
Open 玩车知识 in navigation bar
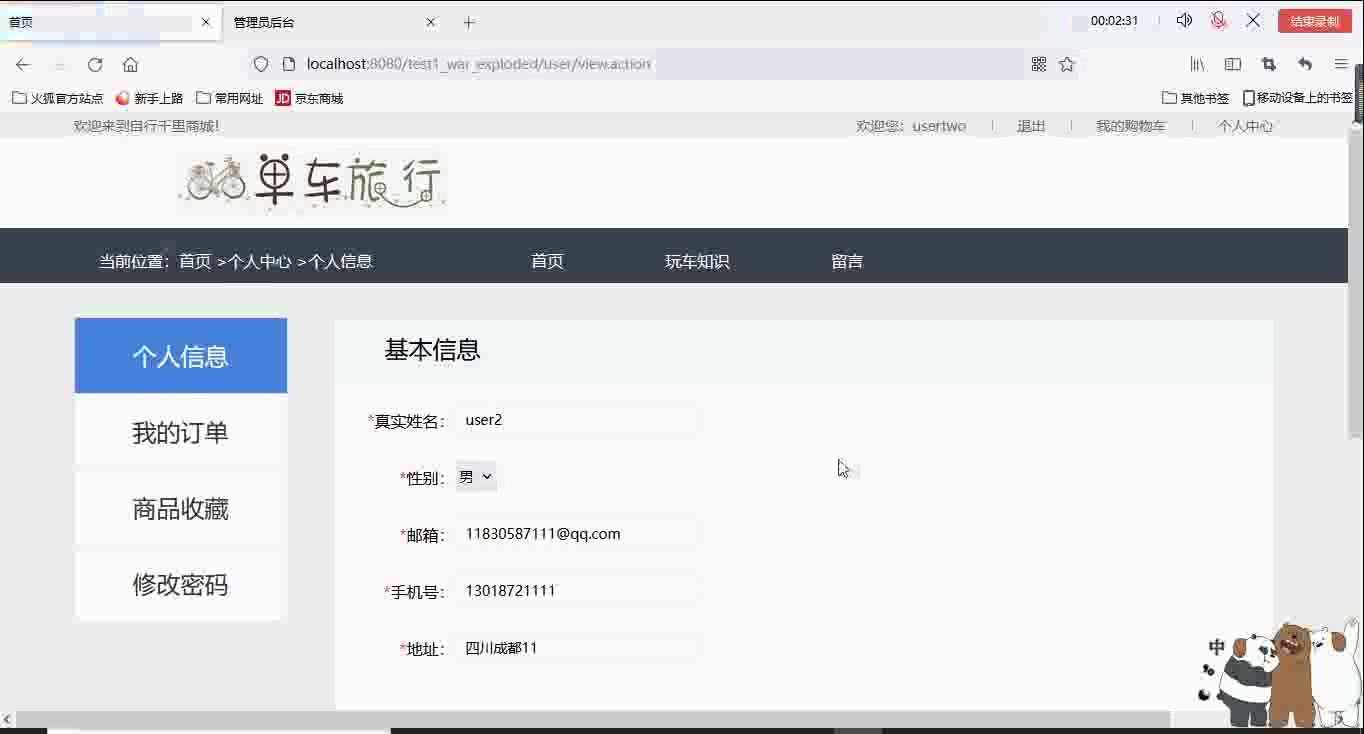(x=697, y=261)
